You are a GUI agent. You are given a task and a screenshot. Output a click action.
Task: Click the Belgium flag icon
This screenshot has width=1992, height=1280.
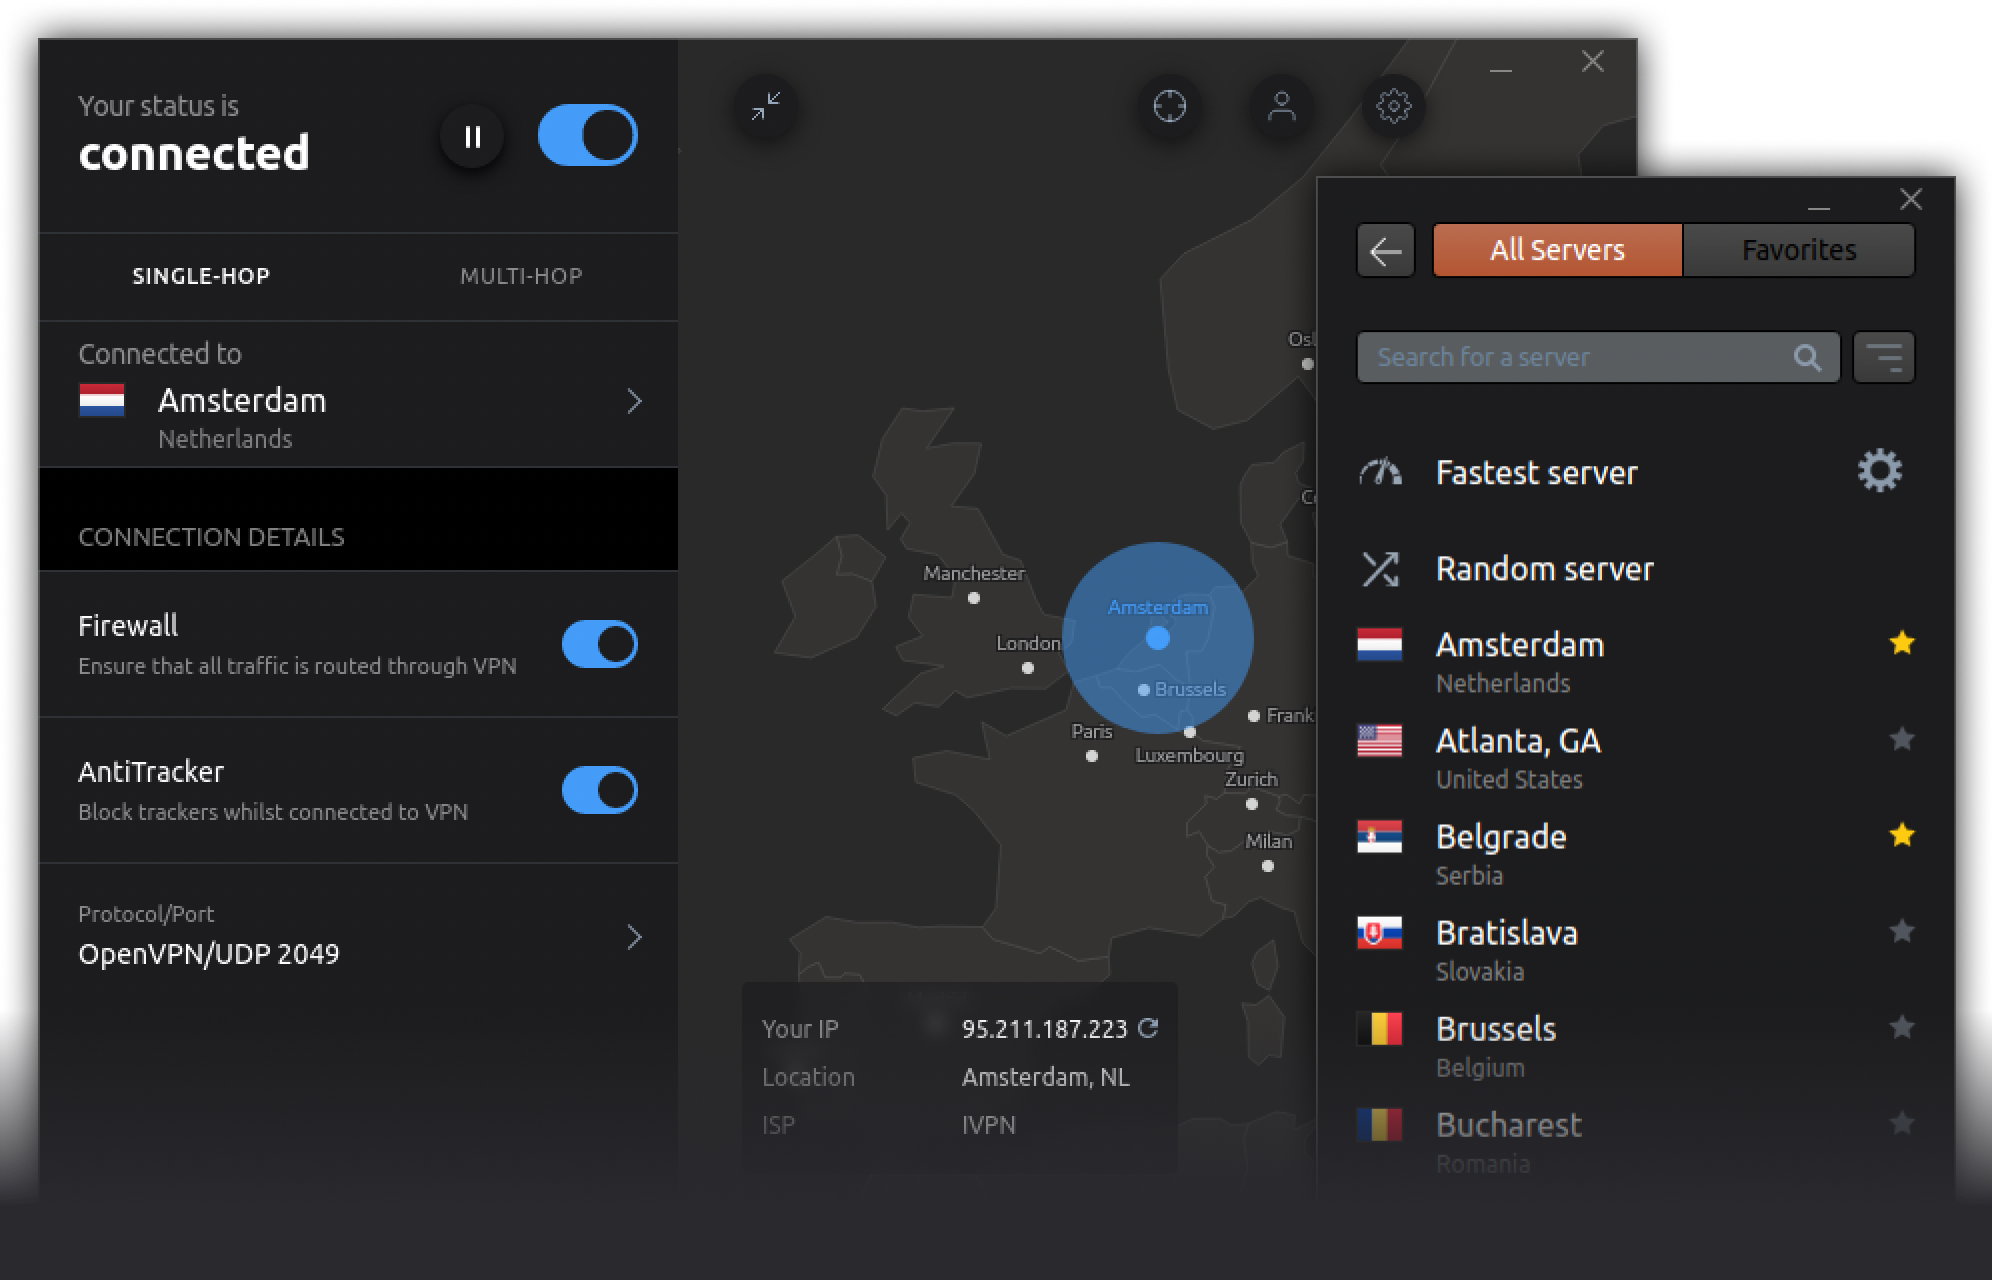1379,1029
